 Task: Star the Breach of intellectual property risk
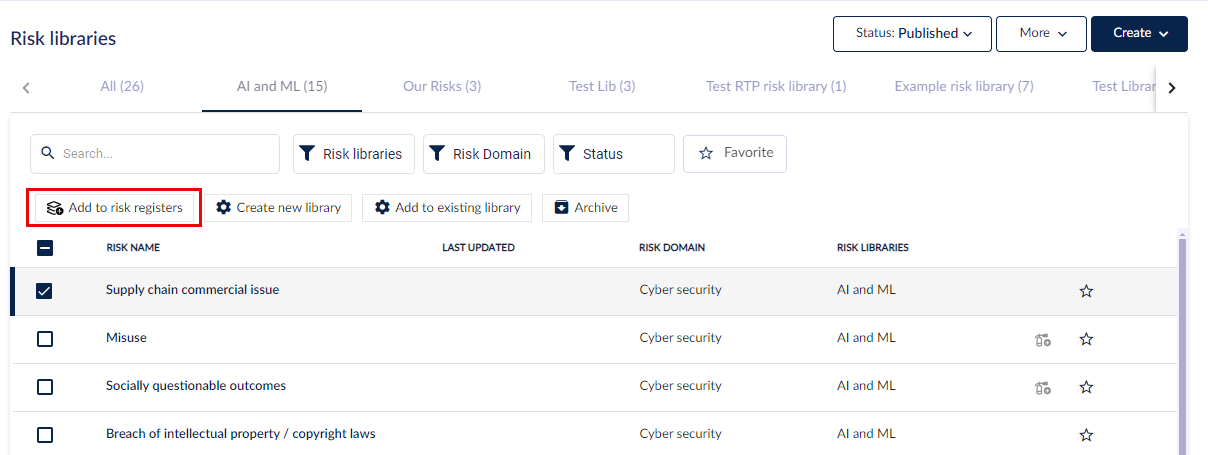click(1086, 435)
